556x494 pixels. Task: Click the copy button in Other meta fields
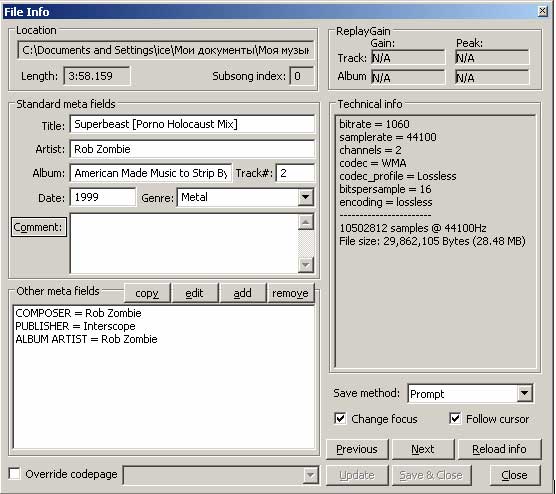click(147, 293)
